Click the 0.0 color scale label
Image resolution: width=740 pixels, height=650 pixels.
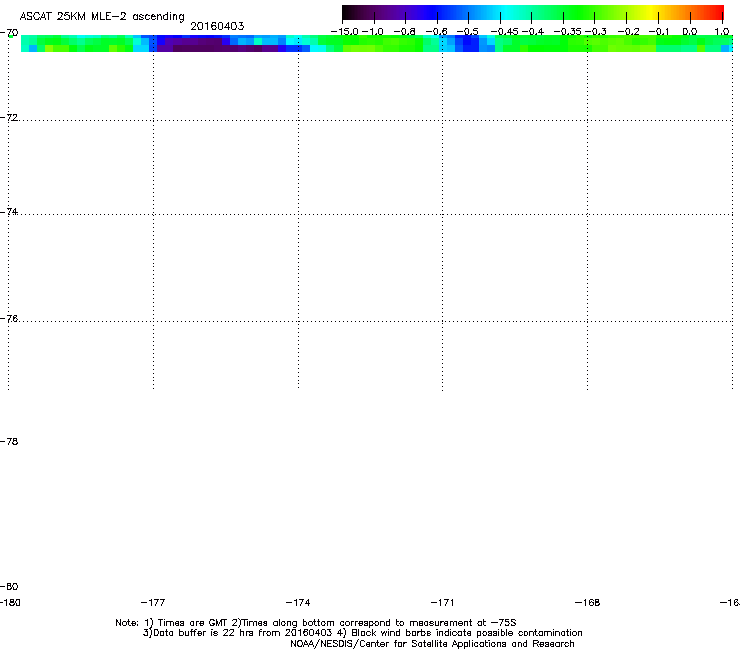click(x=690, y=32)
